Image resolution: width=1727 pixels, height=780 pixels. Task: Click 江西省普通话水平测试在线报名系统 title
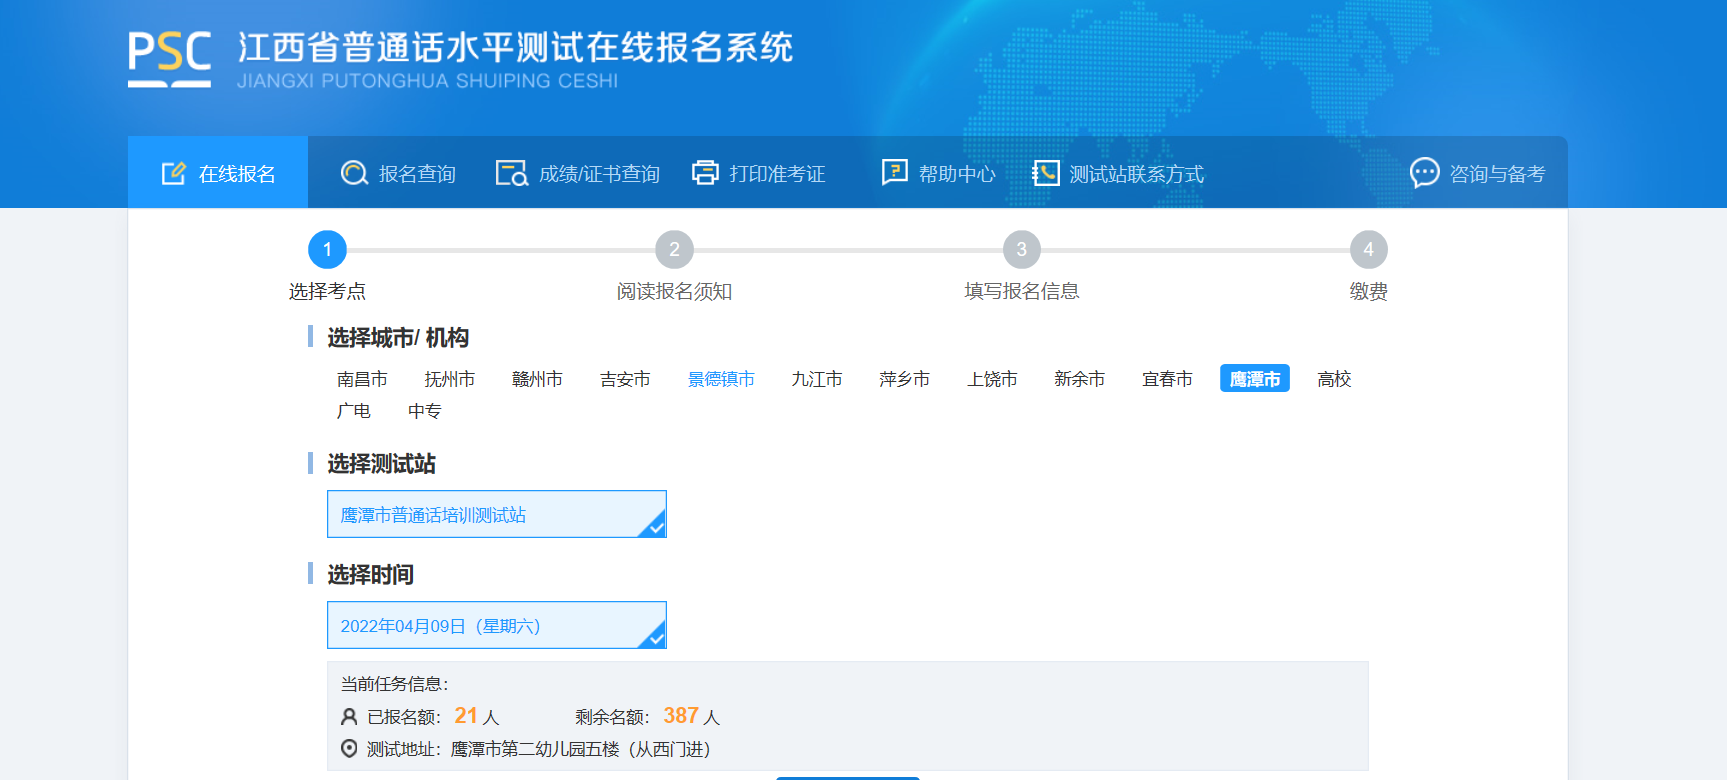click(515, 47)
